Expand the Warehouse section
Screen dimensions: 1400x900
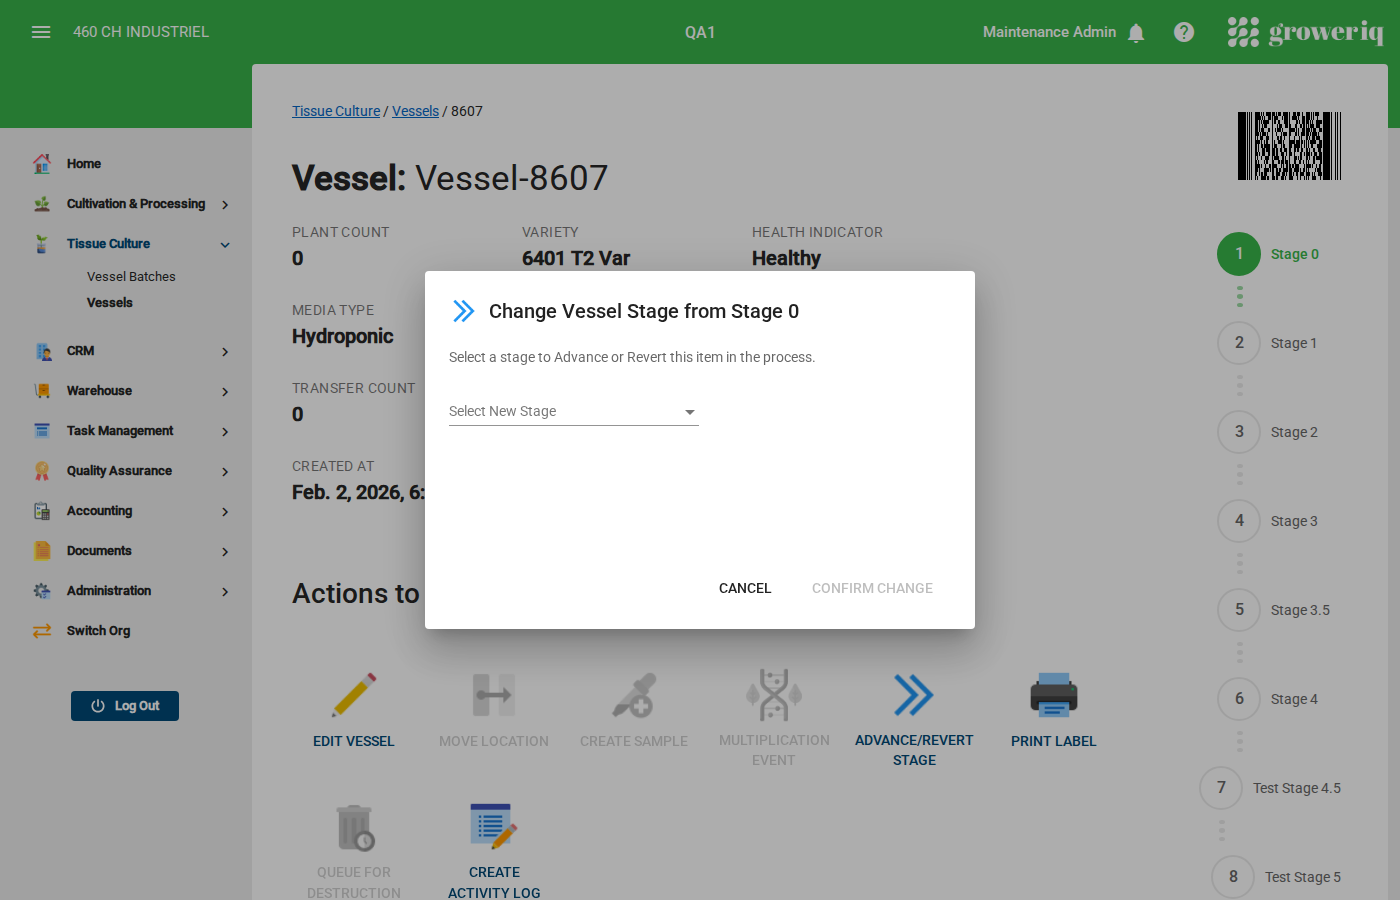(100, 390)
